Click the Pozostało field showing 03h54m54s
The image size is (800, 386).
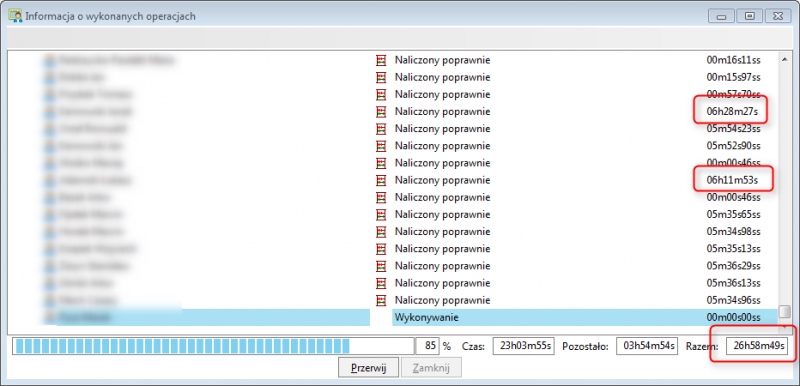(646, 346)
